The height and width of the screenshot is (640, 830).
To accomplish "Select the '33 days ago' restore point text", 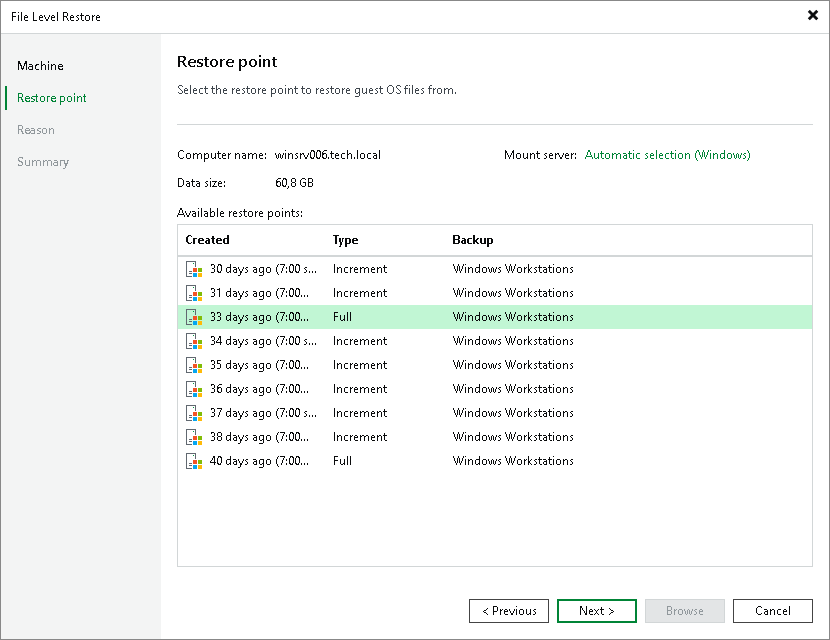I will 259,317.
